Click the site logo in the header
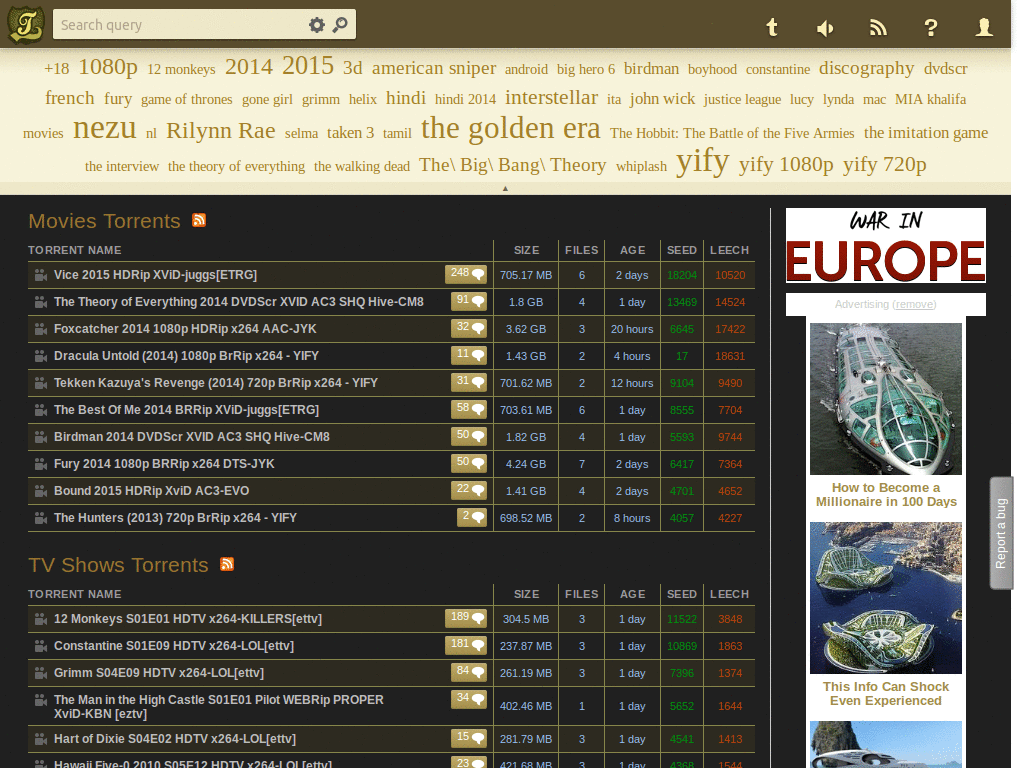1024x768 pixels. pos(26,25)
